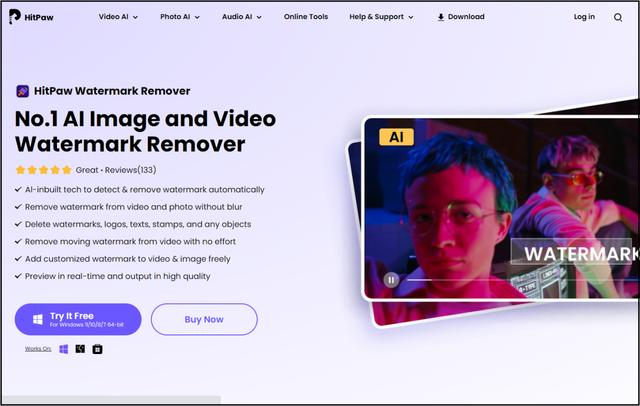The width and height of the screenshot is (640, 406).
Task: Click "Add customized watermark to video & image freely"
Action: tap(128, 259)
